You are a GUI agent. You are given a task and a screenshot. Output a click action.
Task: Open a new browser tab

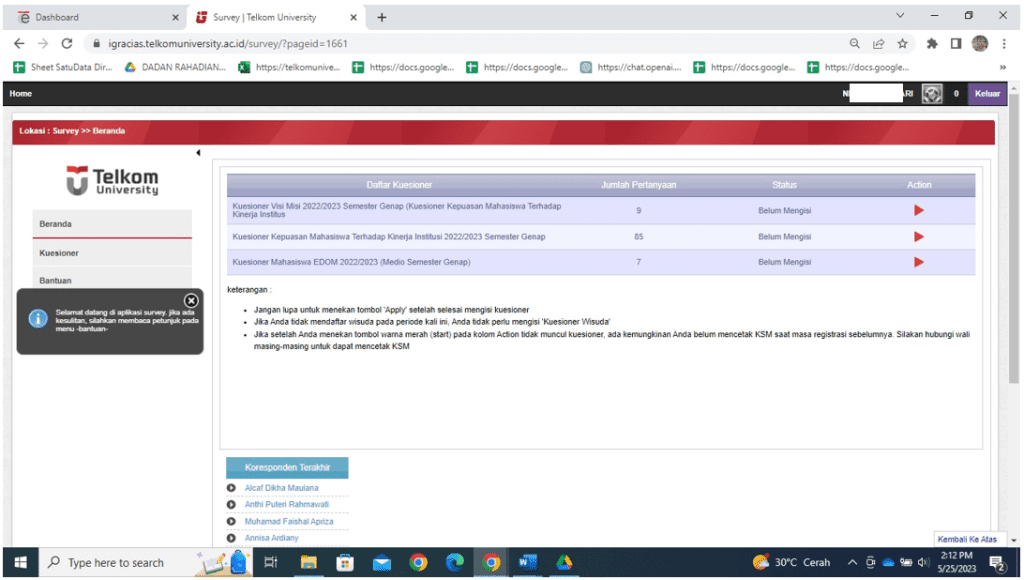382,17
